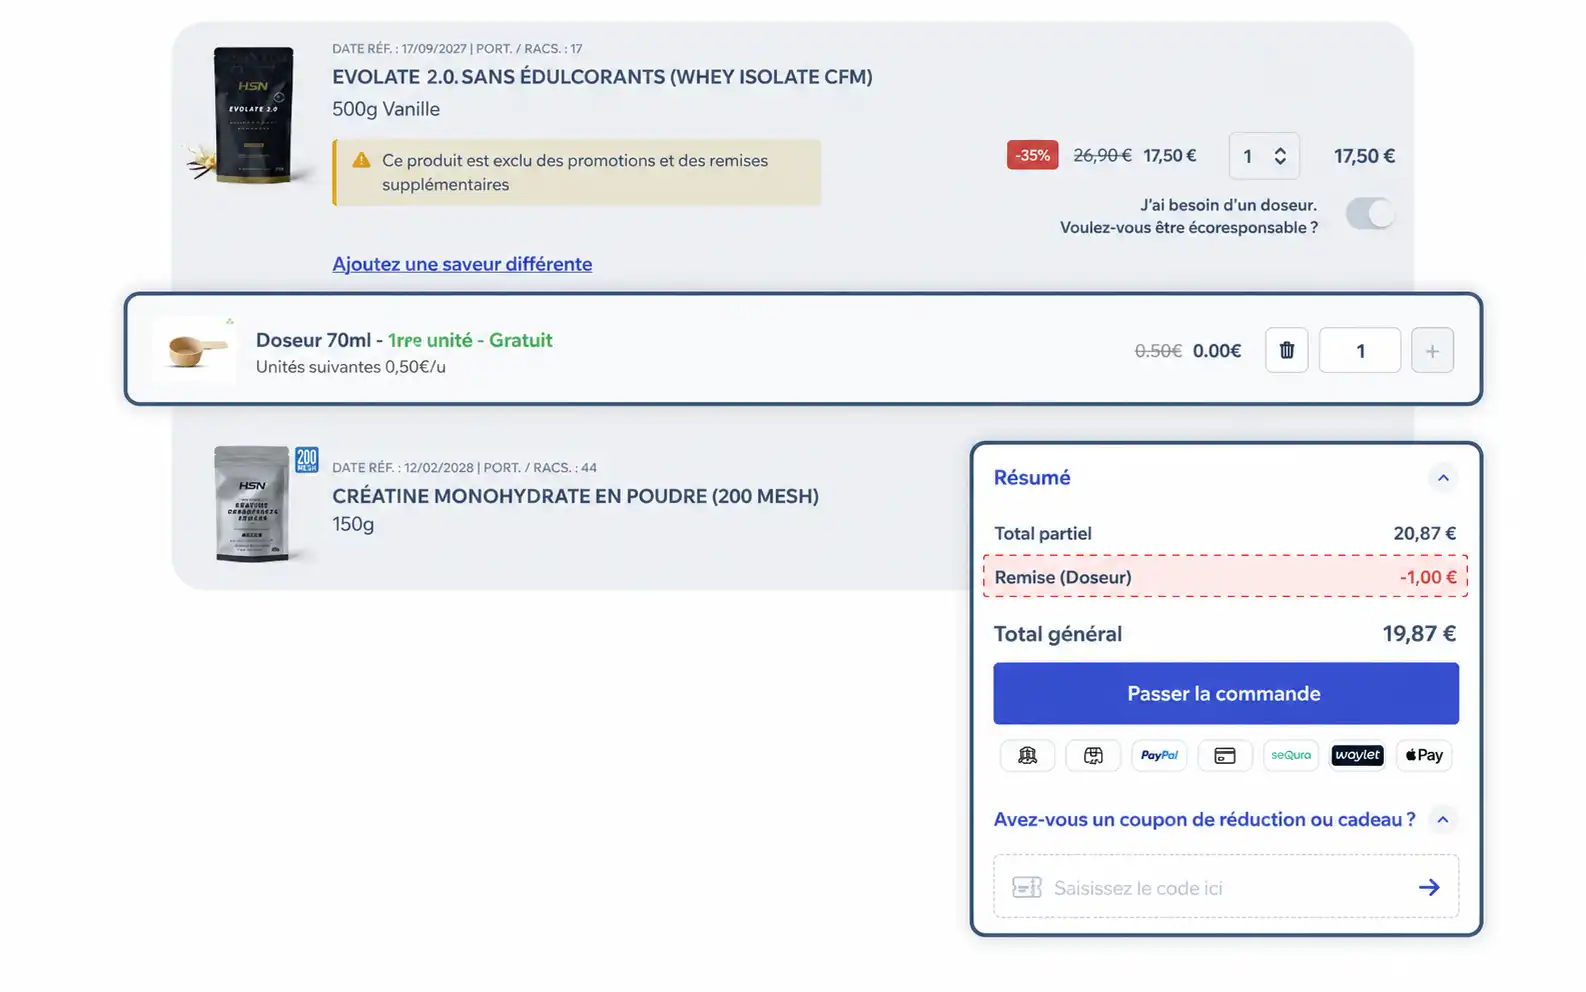Click the struck-through 26,90 € price

(x=1102, y=156)
